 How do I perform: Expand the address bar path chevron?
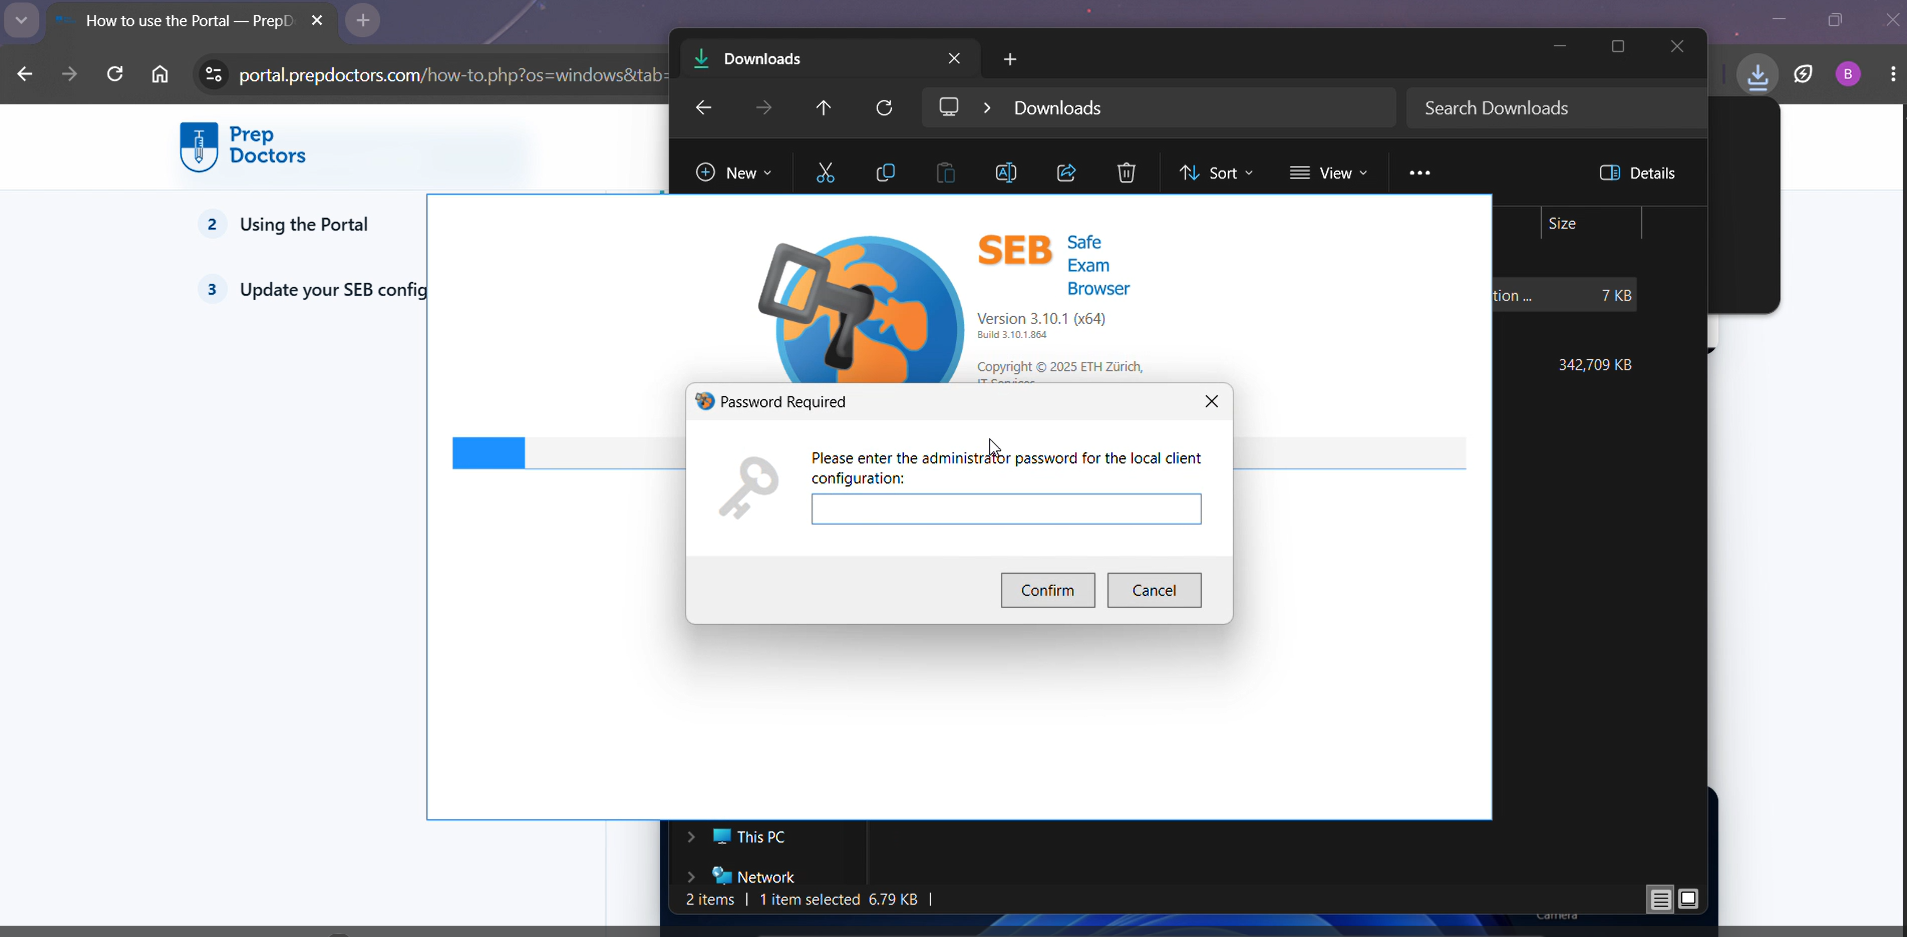click(987, 108)
